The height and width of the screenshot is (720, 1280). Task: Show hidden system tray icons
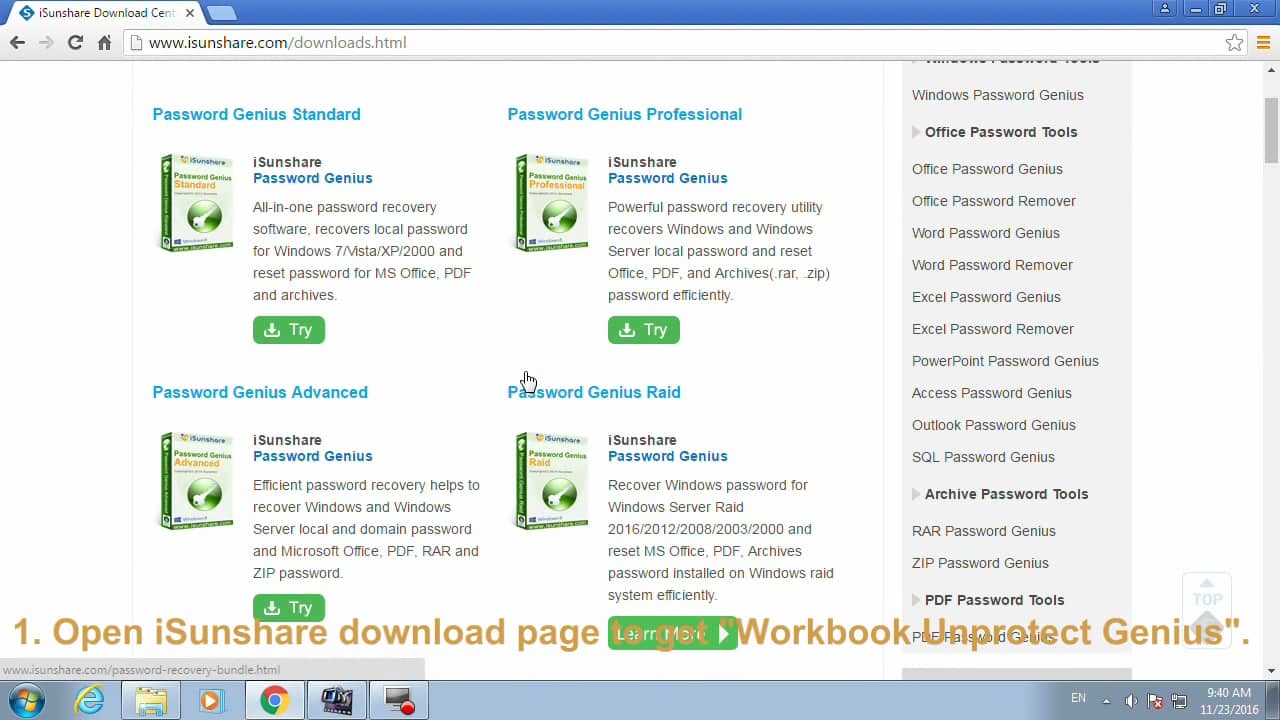pyautogui.click(x=1106, y=700)
